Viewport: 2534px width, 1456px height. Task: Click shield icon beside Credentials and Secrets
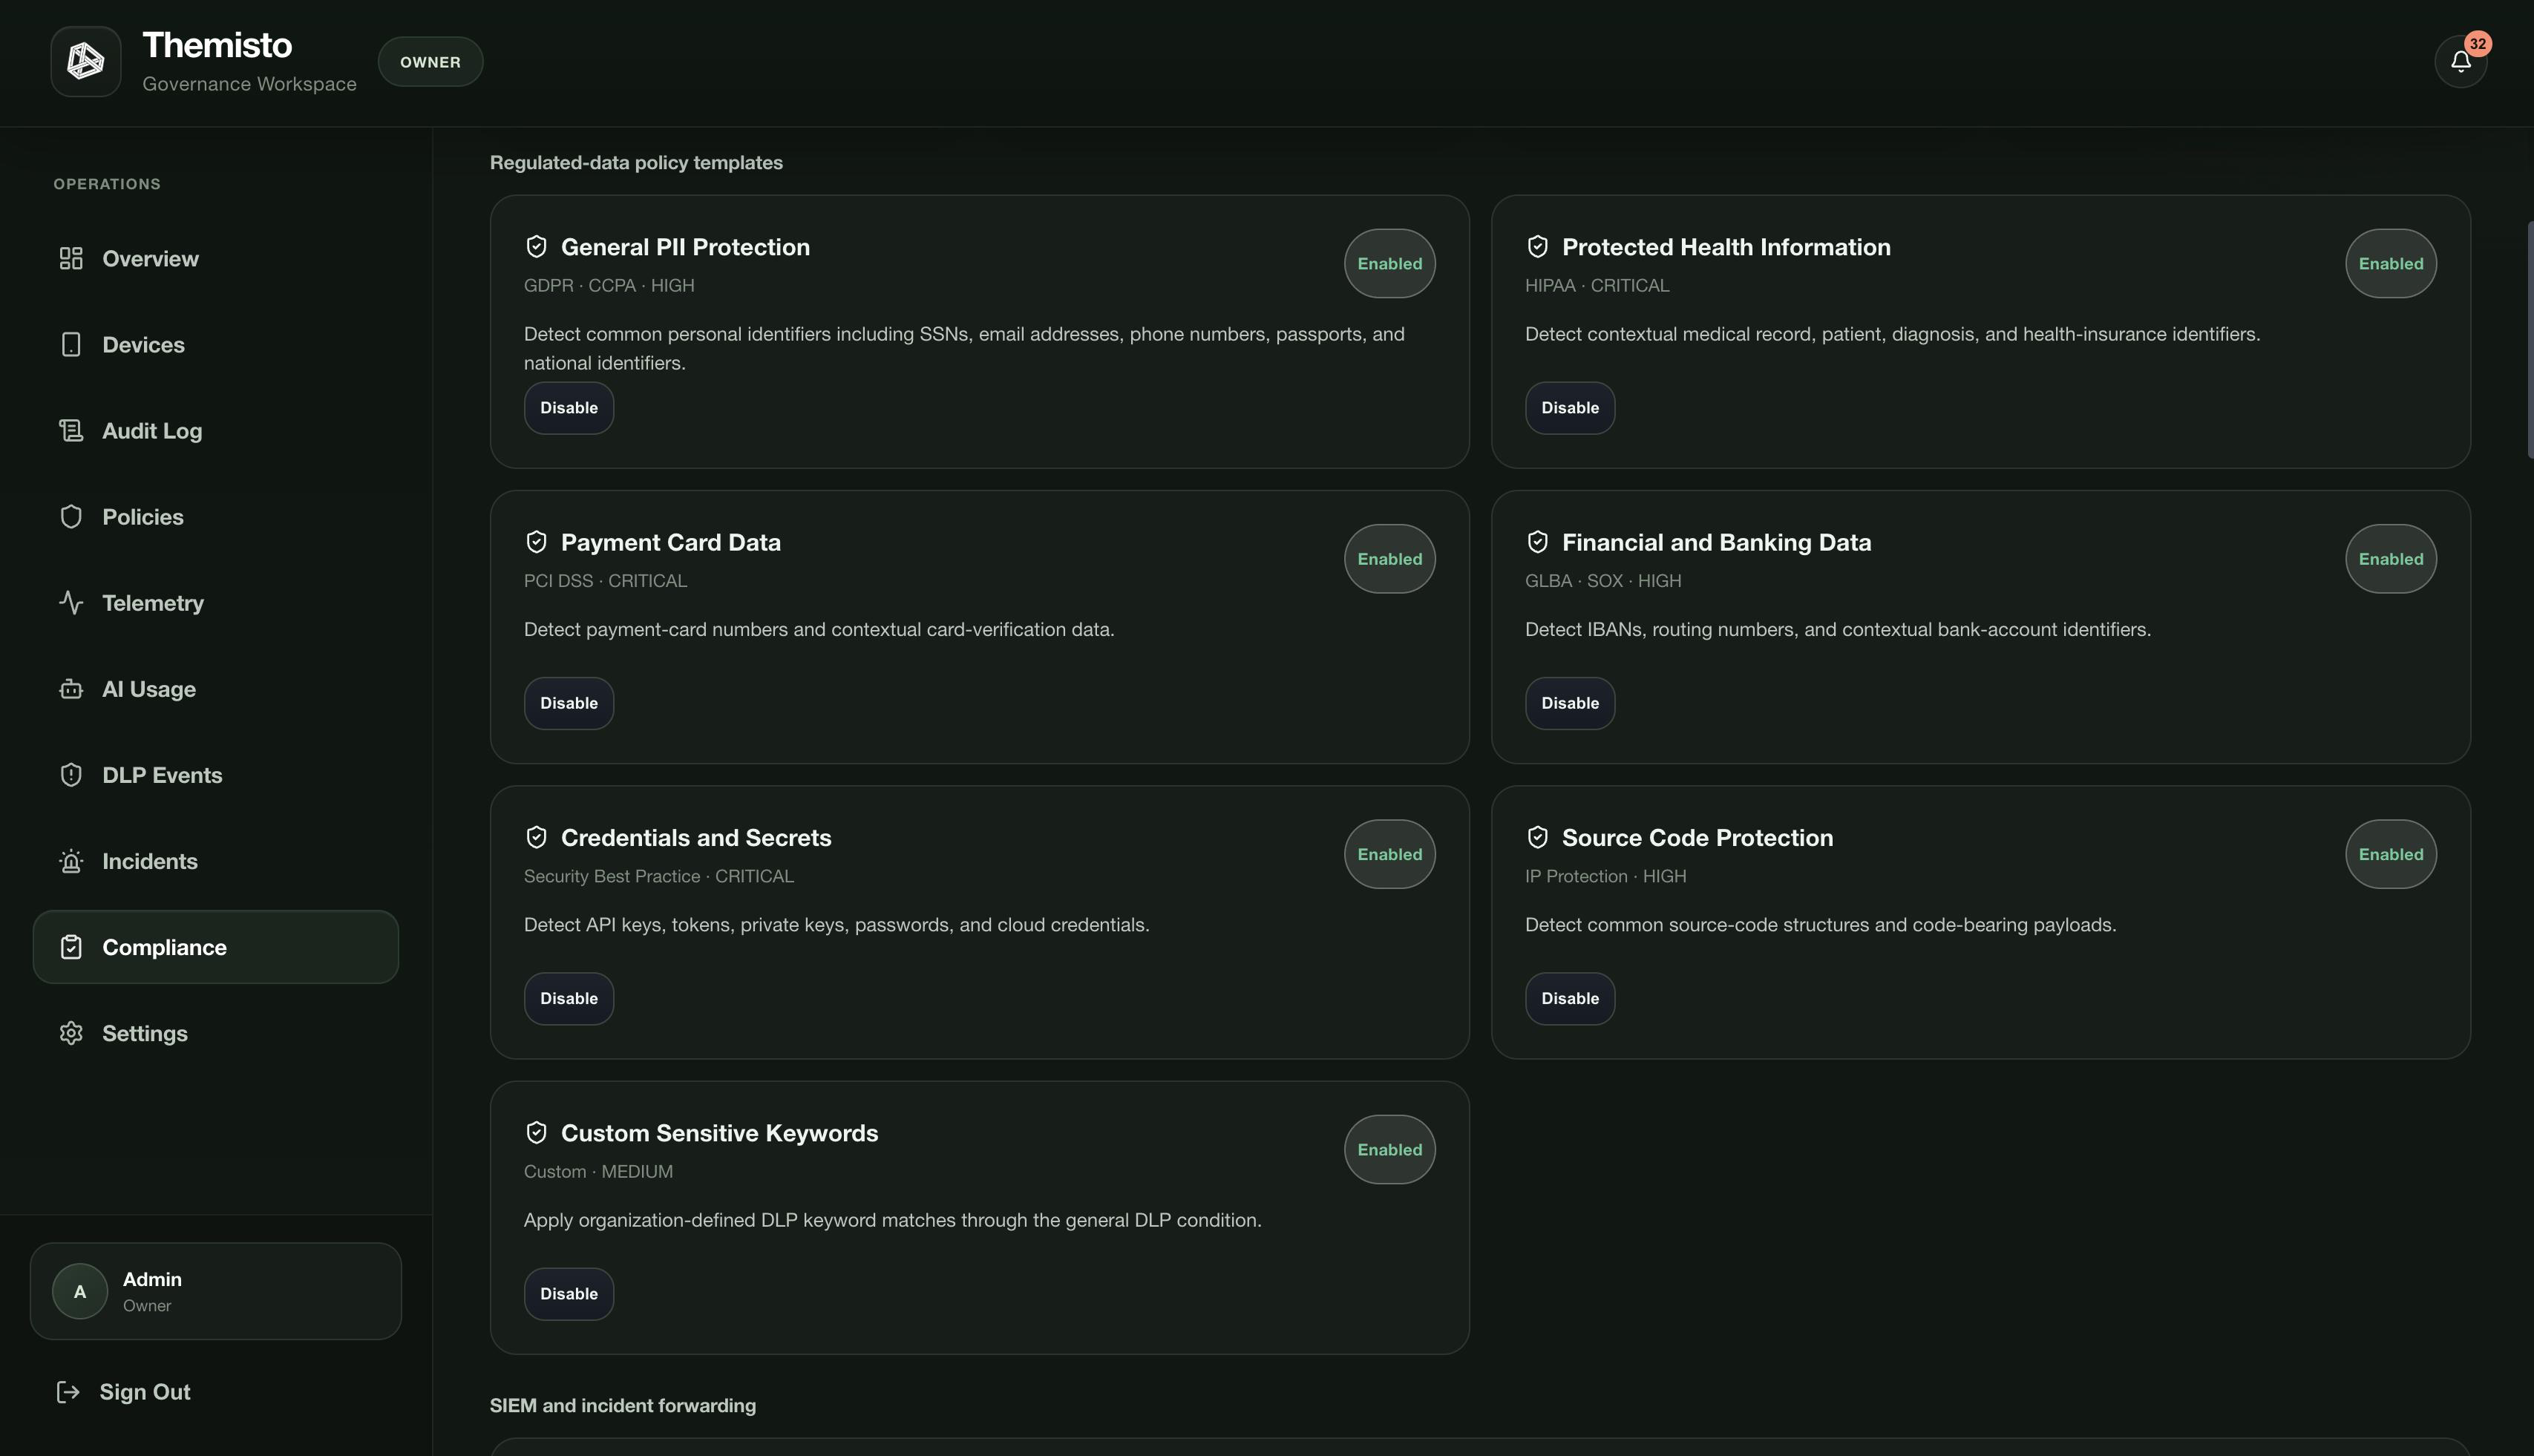[537, 837]
